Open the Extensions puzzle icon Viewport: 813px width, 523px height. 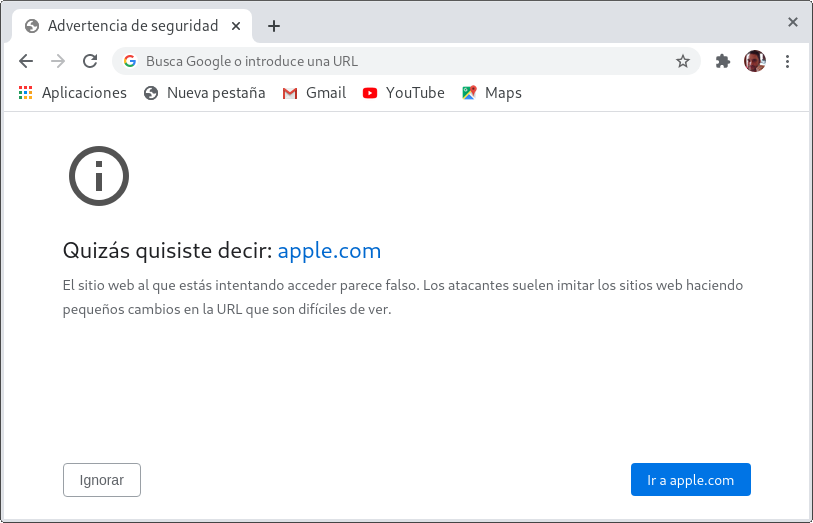coord(722,61)
